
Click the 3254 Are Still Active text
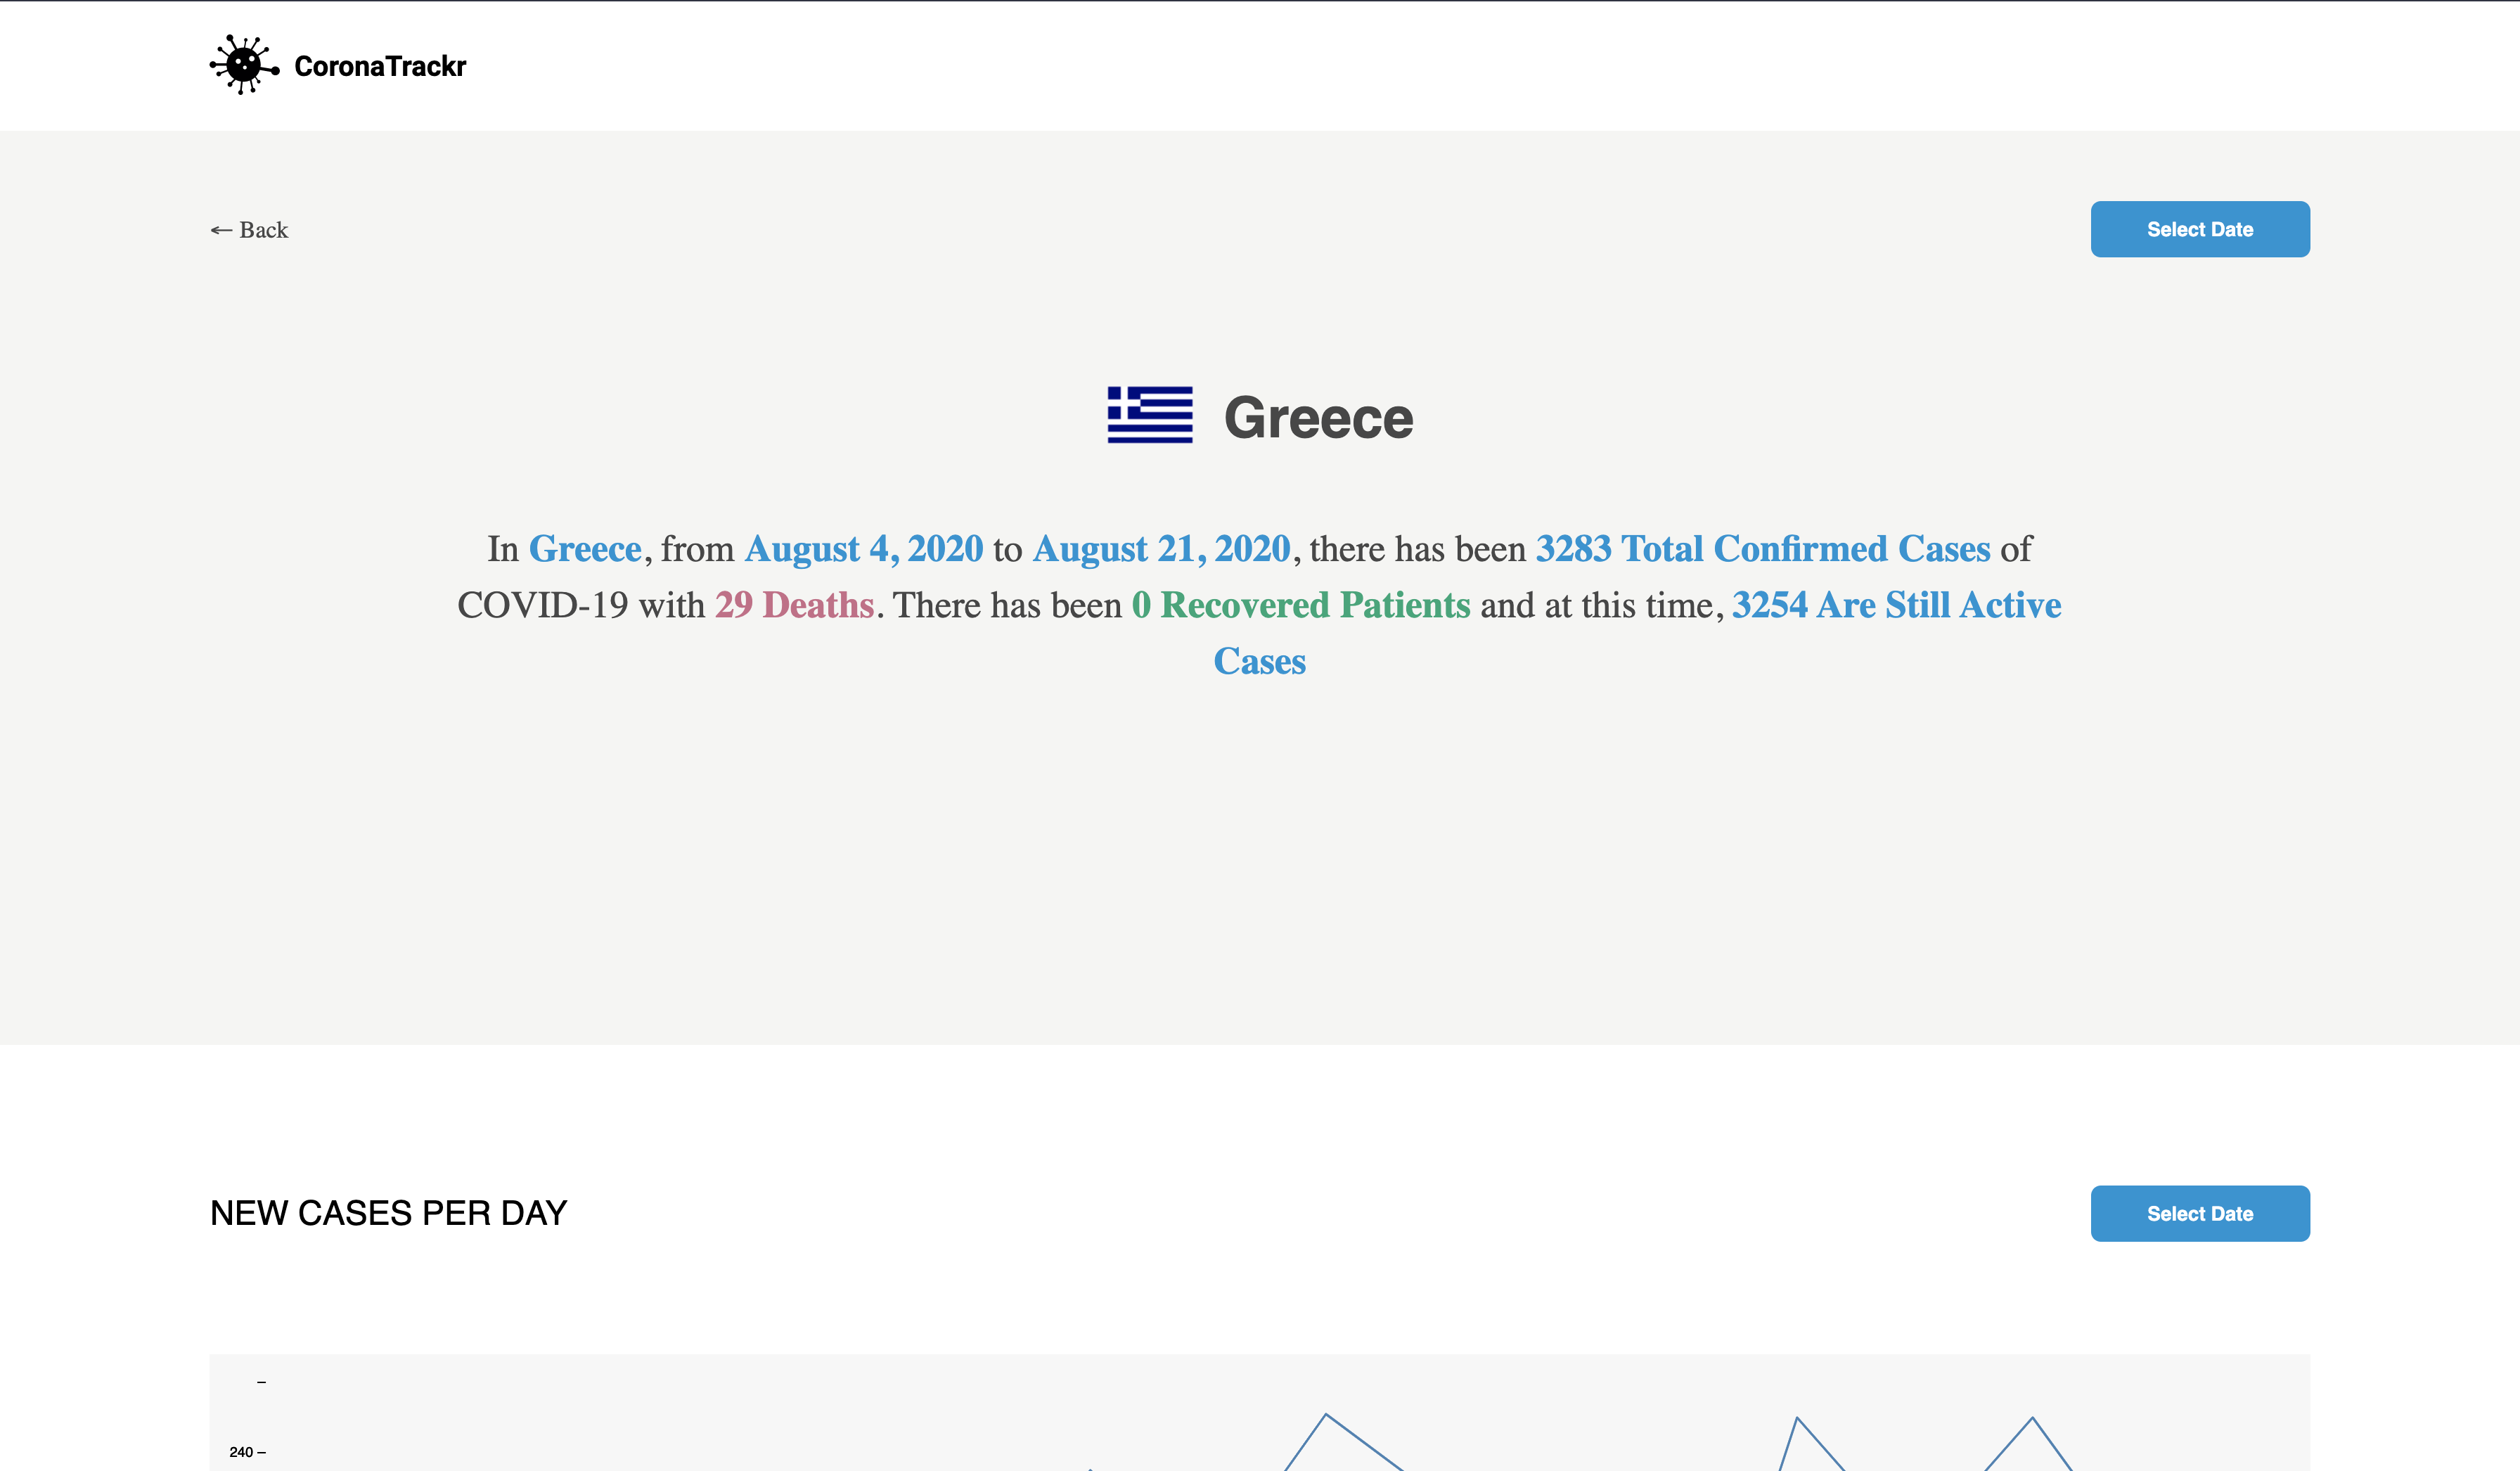(1896, 605)
